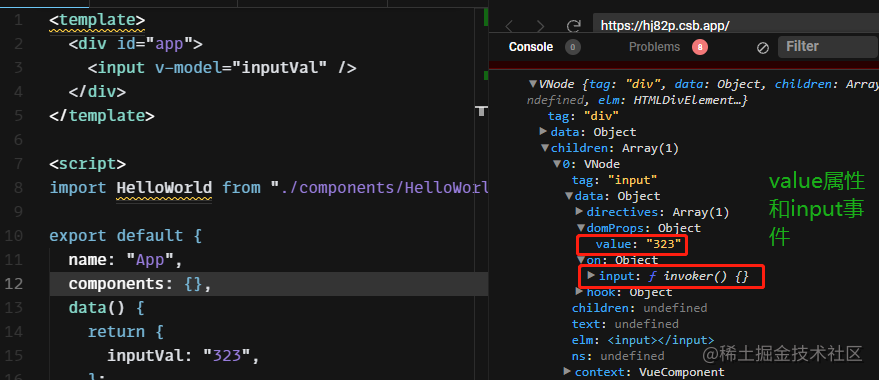Image resolution: width=879 pixels, height=380 pixels.
Task: Click the value: "323" property
Action: (638, 244)
